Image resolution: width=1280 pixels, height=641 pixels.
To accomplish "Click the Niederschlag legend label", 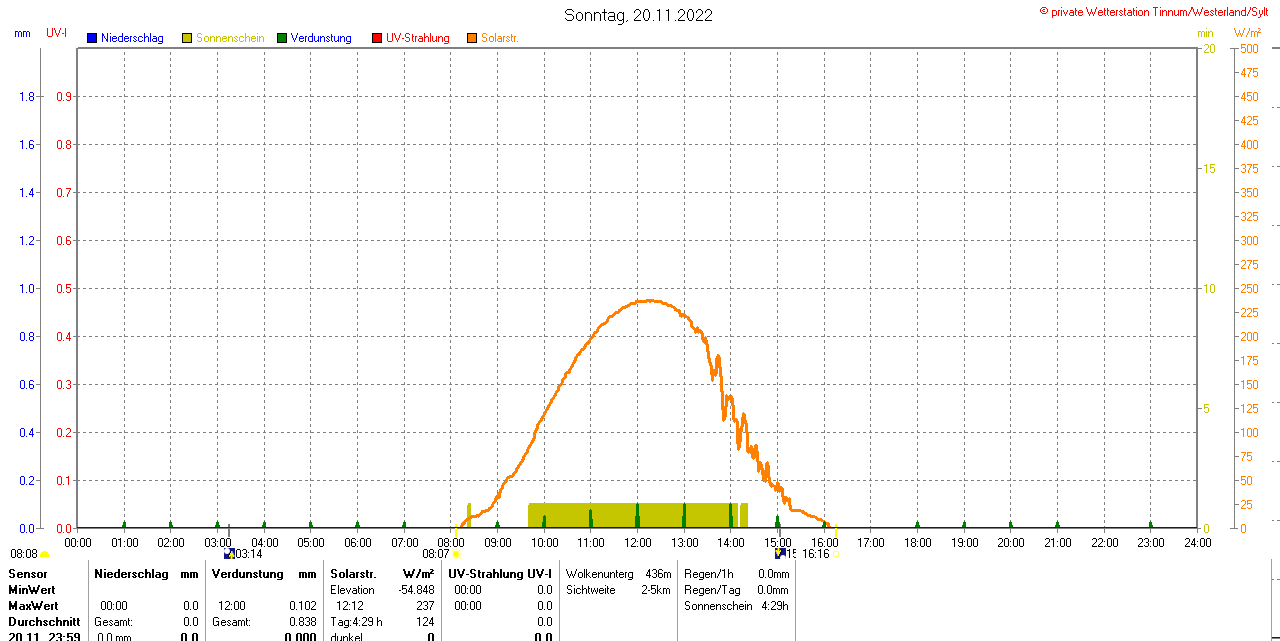I will point(132,38).
